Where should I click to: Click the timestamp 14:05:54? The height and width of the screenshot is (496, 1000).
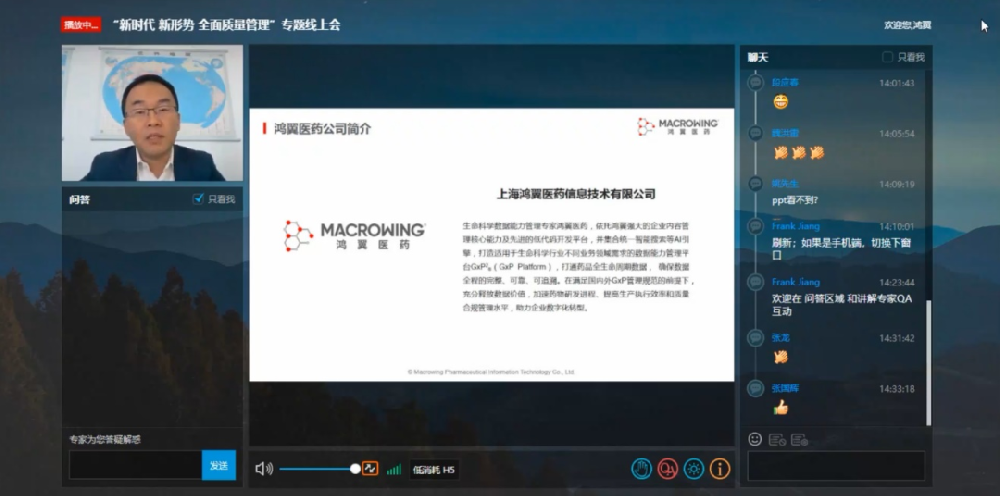point(897,134)
